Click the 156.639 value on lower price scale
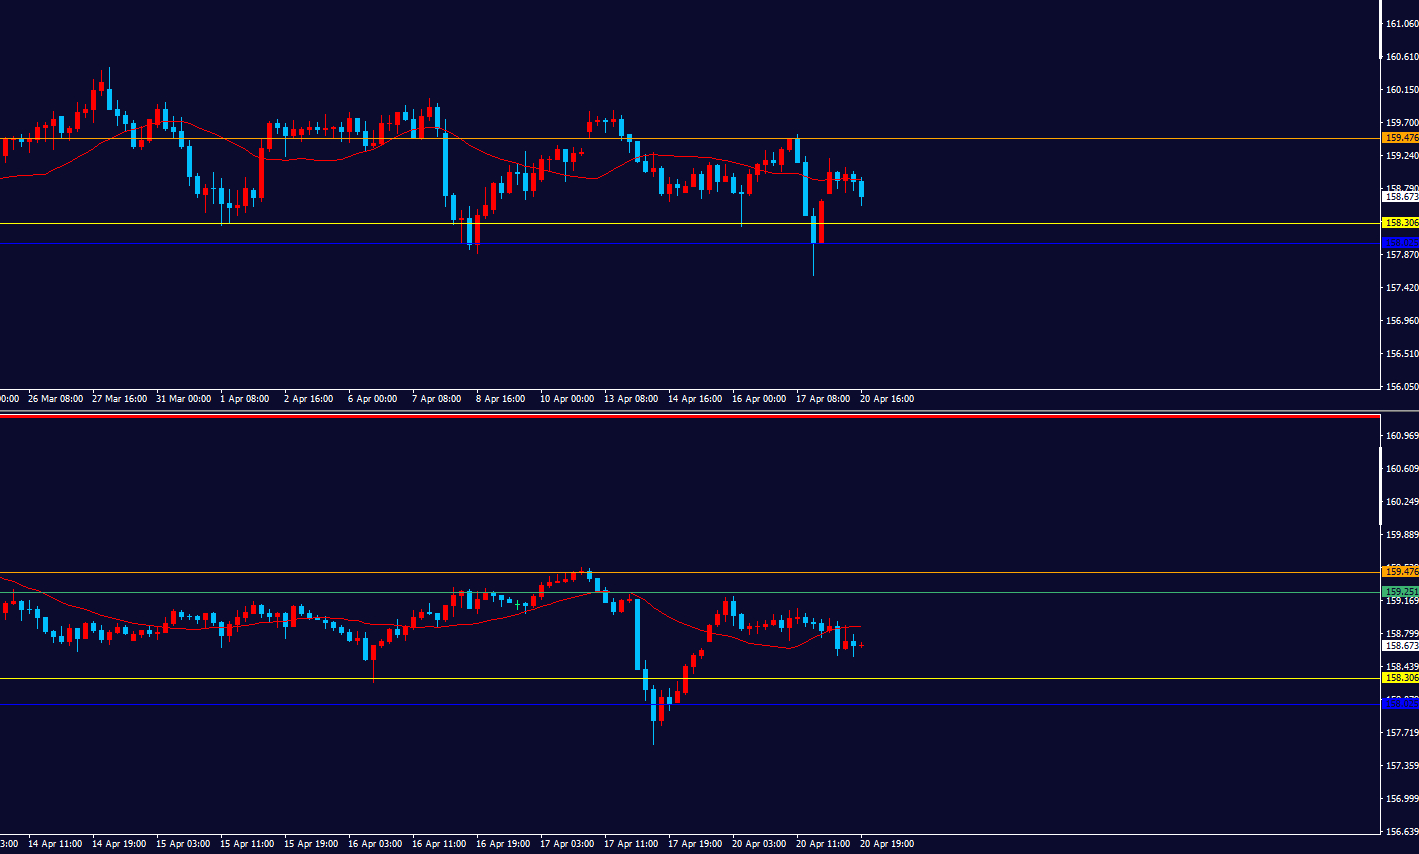The height and width of the screenshot is (854, 1419). click(x=1401, y=832)
